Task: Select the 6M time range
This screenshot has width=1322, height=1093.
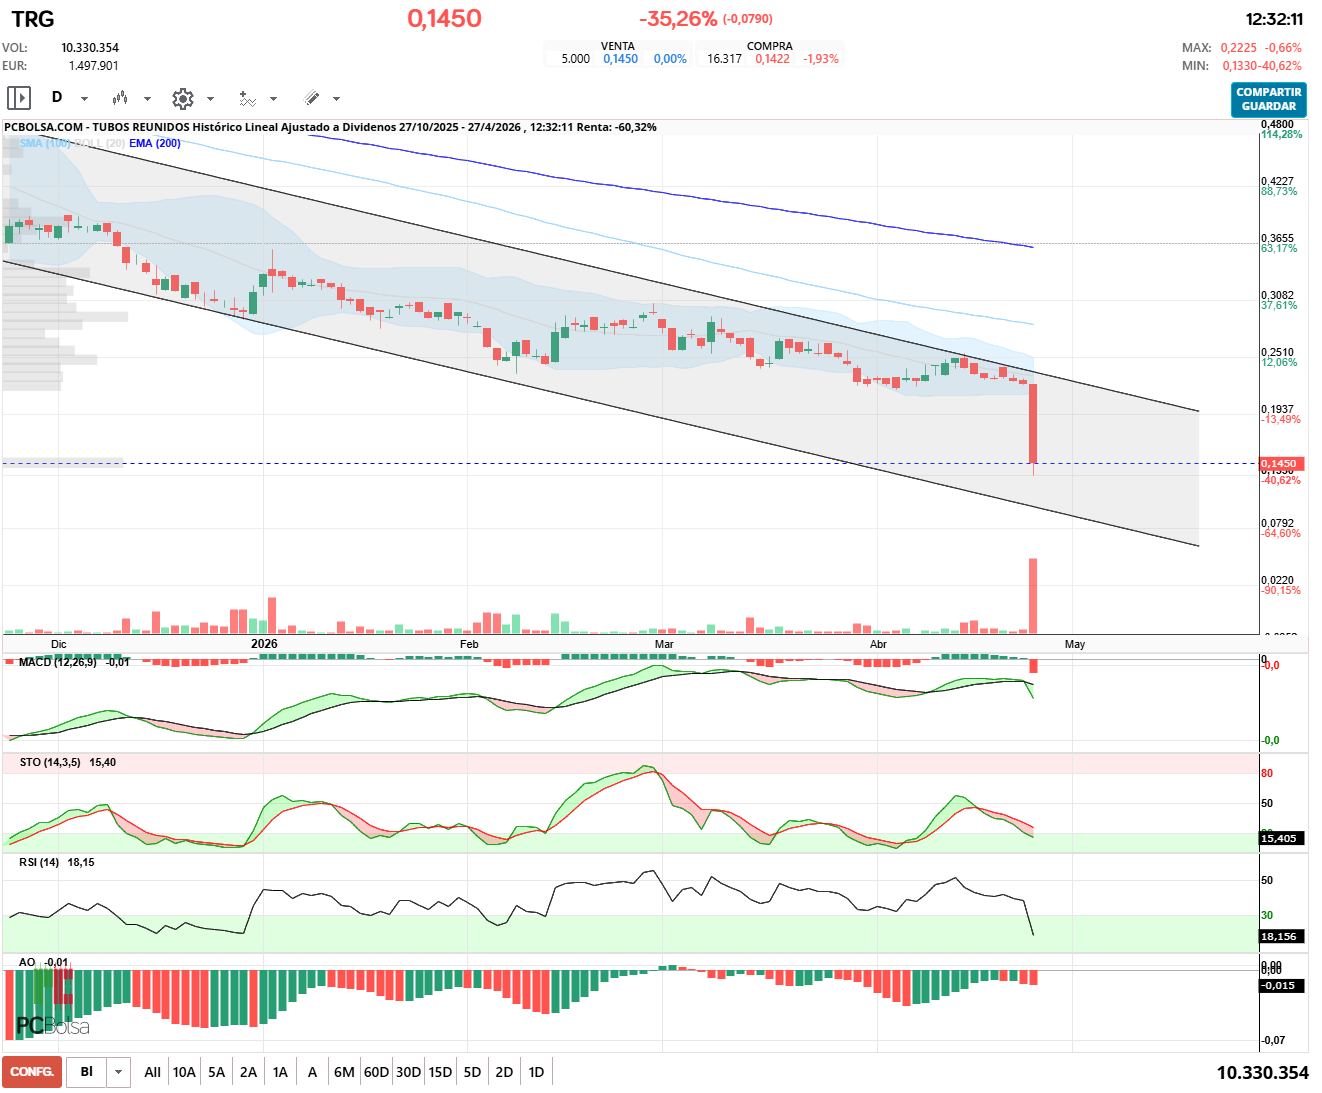Action: [344, 1072]
